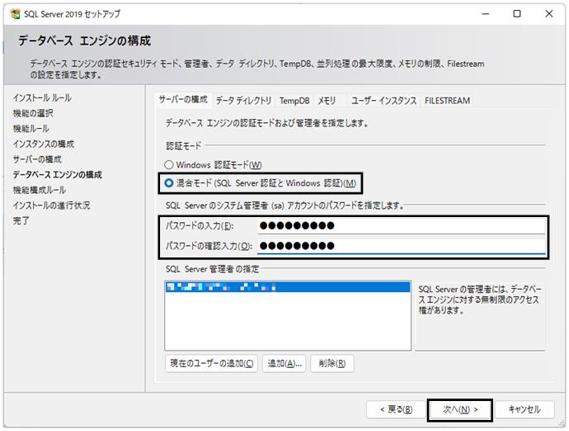
Task: Switch to データ ディレクトリ tab
Action: [x=243, y=100]
